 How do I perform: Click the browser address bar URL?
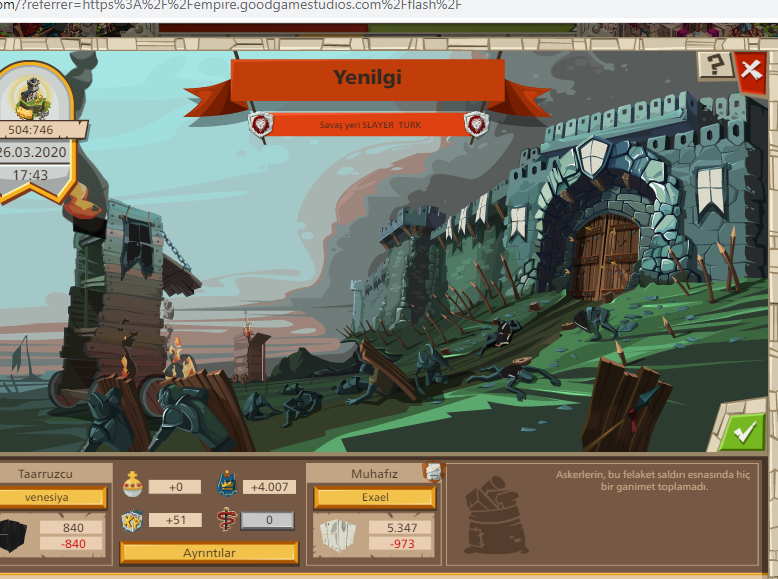point(231,5)
